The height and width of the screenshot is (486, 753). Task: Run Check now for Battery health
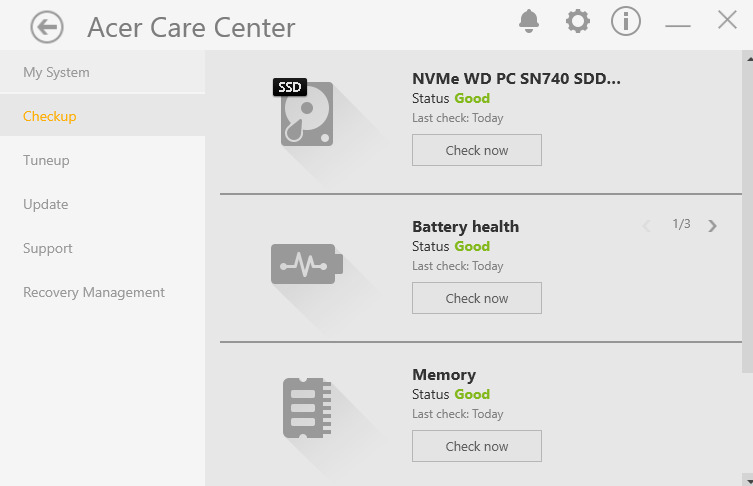[477, 298]
